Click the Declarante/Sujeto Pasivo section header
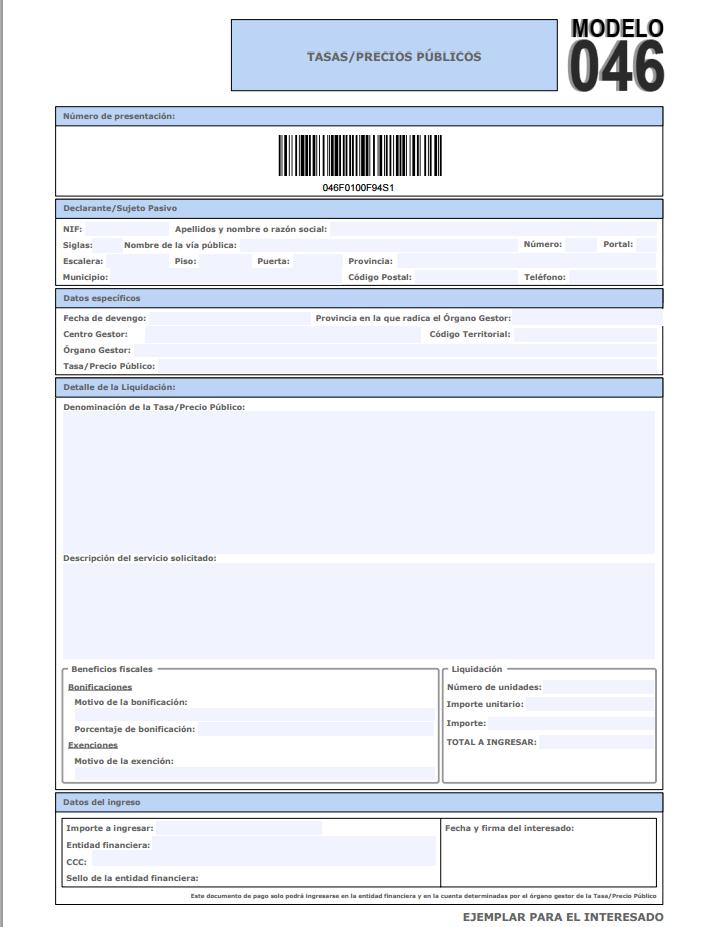Viewport: 714px width, 927px height. point(359,209)
